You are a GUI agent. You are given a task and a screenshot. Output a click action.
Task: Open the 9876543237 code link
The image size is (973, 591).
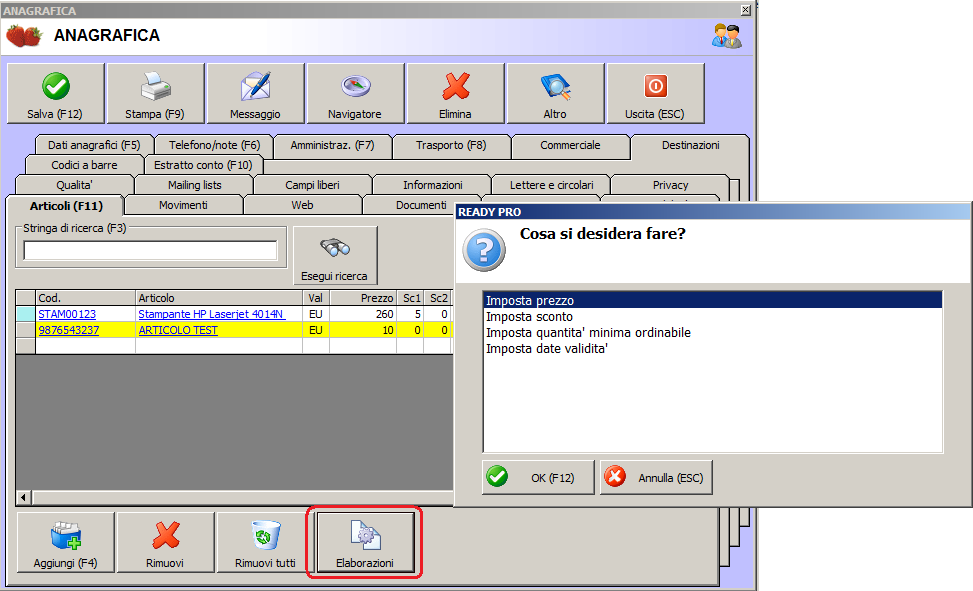pos(69,330)
